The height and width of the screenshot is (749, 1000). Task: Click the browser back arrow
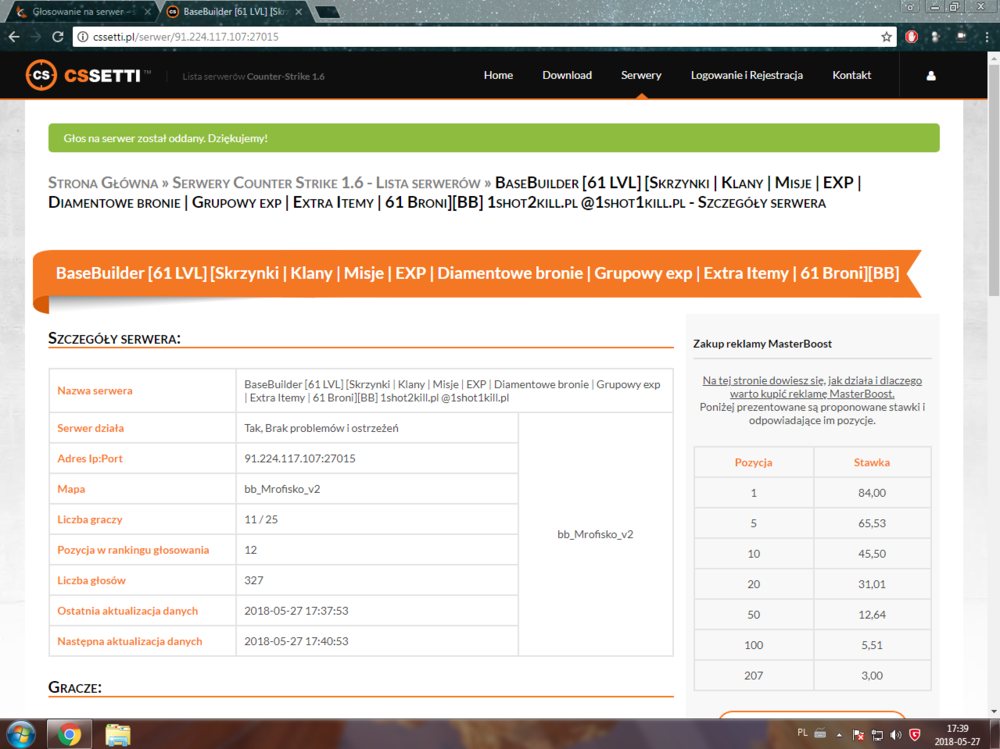(x=14, y=37)
